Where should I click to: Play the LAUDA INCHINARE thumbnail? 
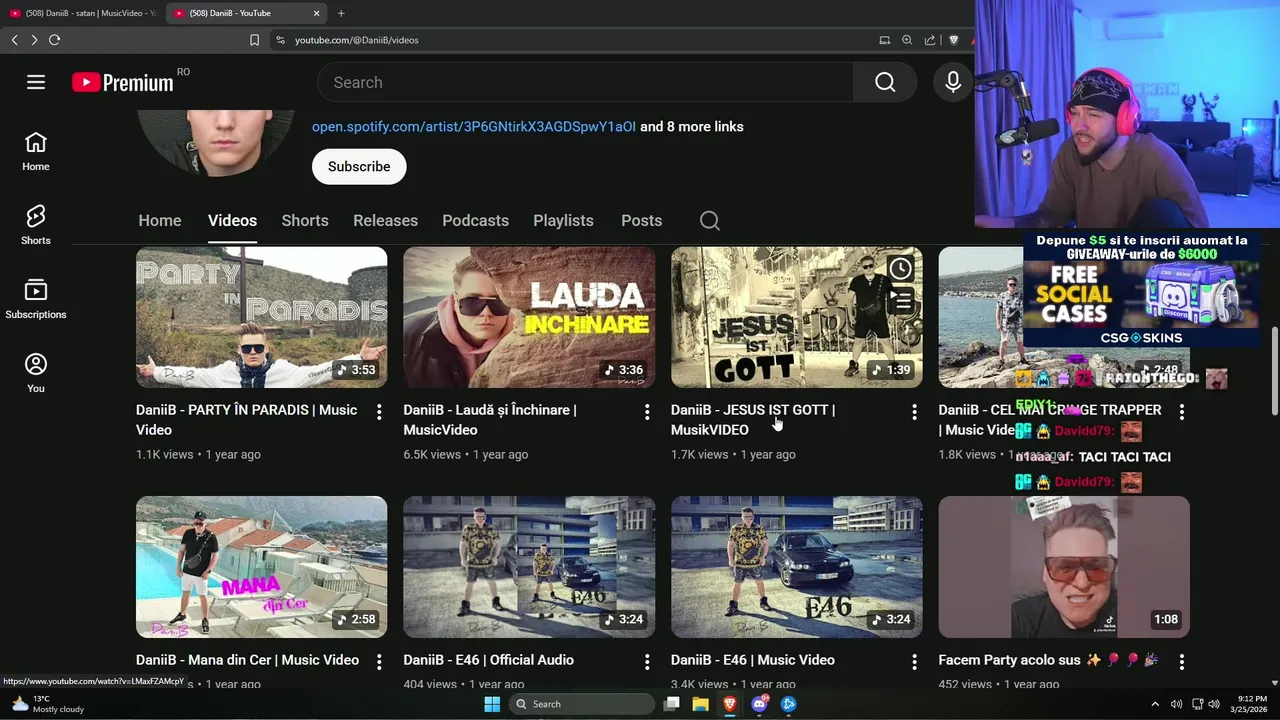coord(529,317)
